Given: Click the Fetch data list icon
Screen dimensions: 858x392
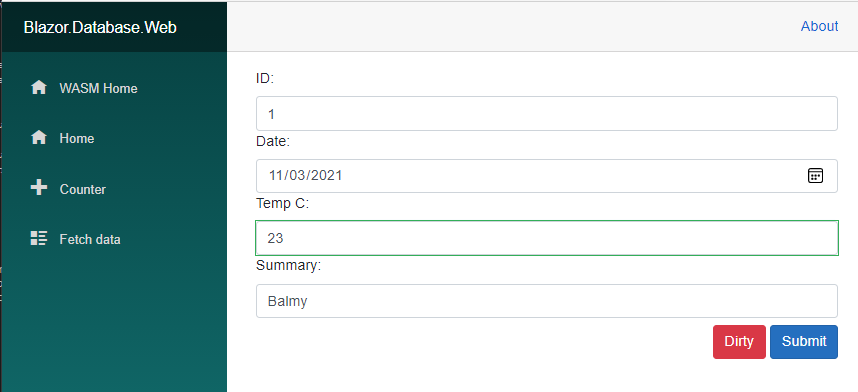Looking at the screenshot, I should (x=39, y=238).
